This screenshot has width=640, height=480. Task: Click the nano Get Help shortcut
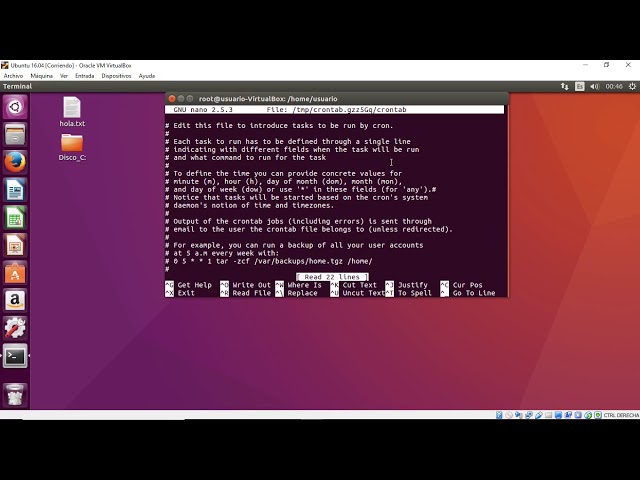pyautogui.click(x=189, y=285)
